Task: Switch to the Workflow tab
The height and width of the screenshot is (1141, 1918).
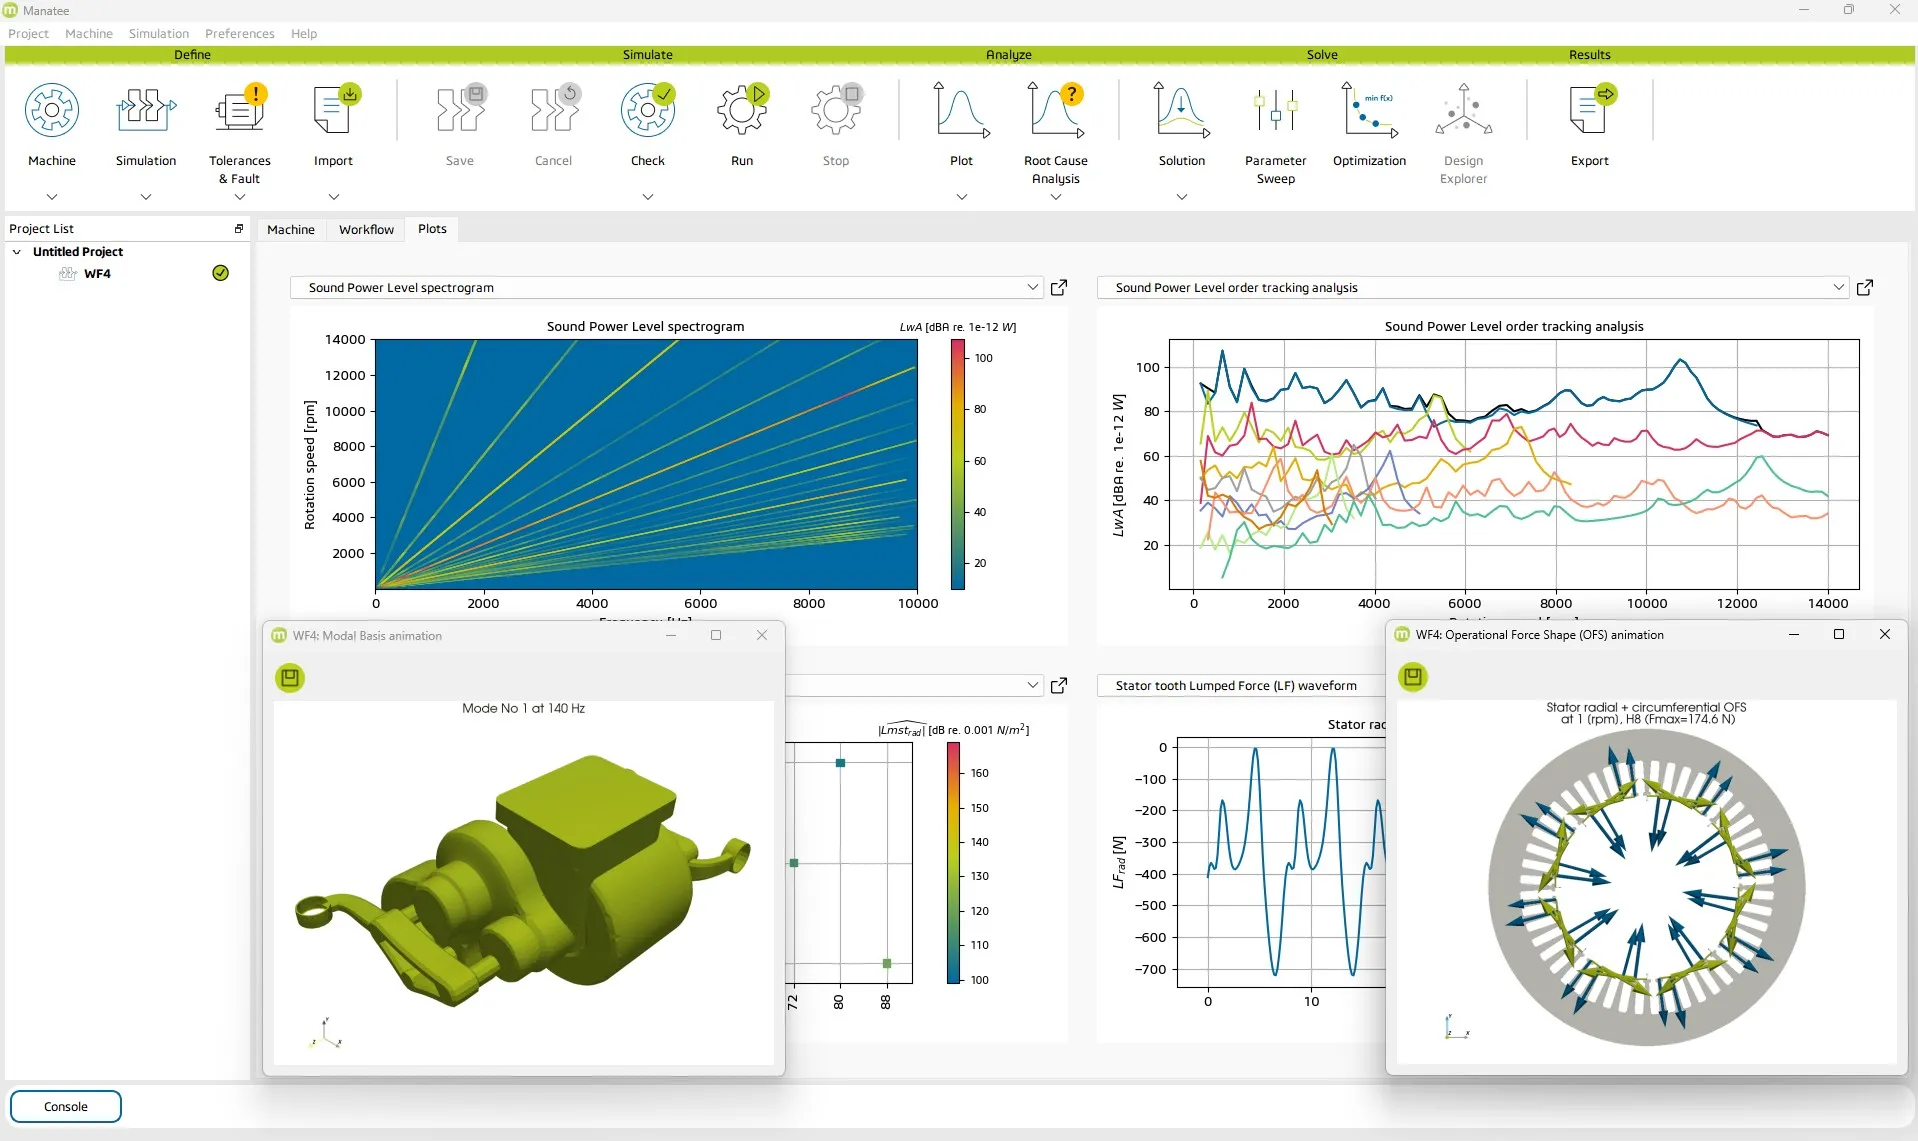Action: pos(365,229)
